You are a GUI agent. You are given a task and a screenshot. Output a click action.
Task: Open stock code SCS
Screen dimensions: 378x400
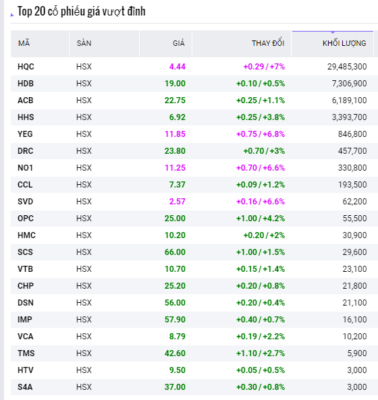tap(25, 252)
